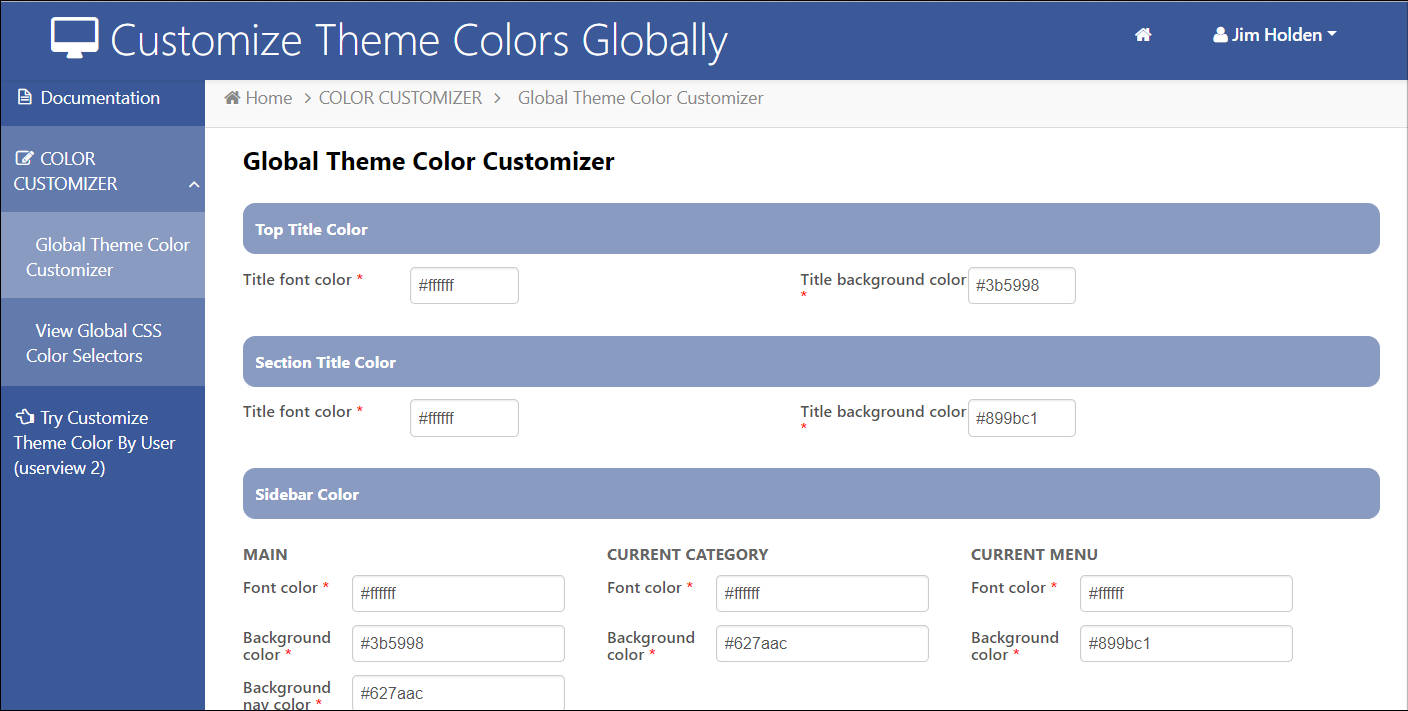
Task: Click the Documentation file icon in sidebar
Action: tap(25, 98)
